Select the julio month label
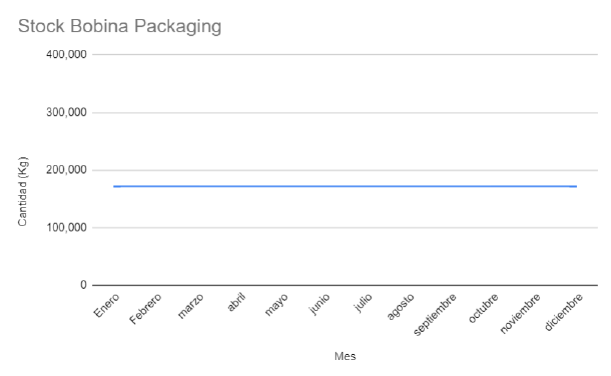This screenshot has height=376, width=611. pyautogui.click(x=363, y=303)
